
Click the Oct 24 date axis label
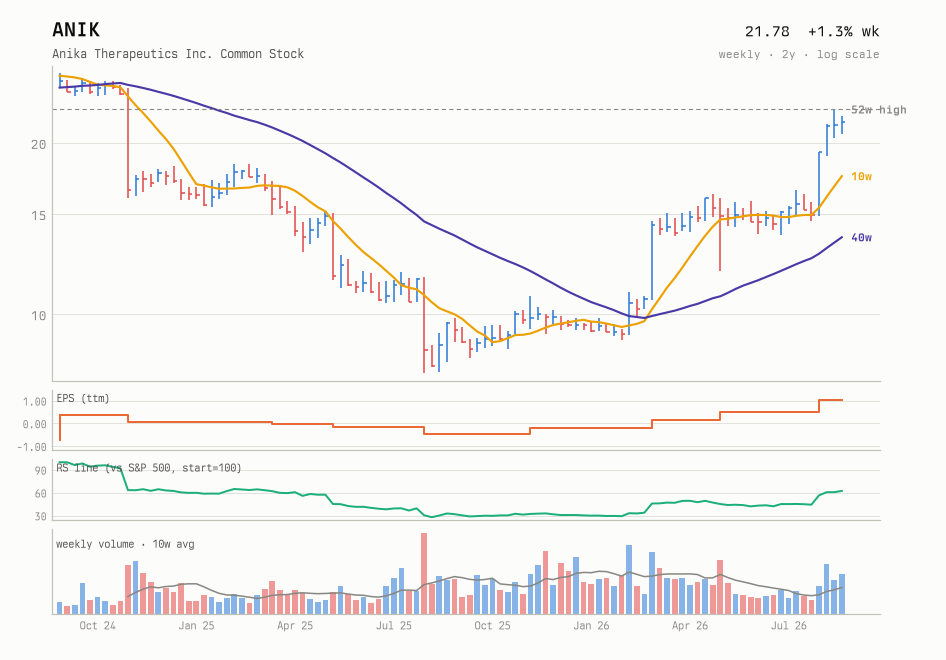[x=97, y=626]
